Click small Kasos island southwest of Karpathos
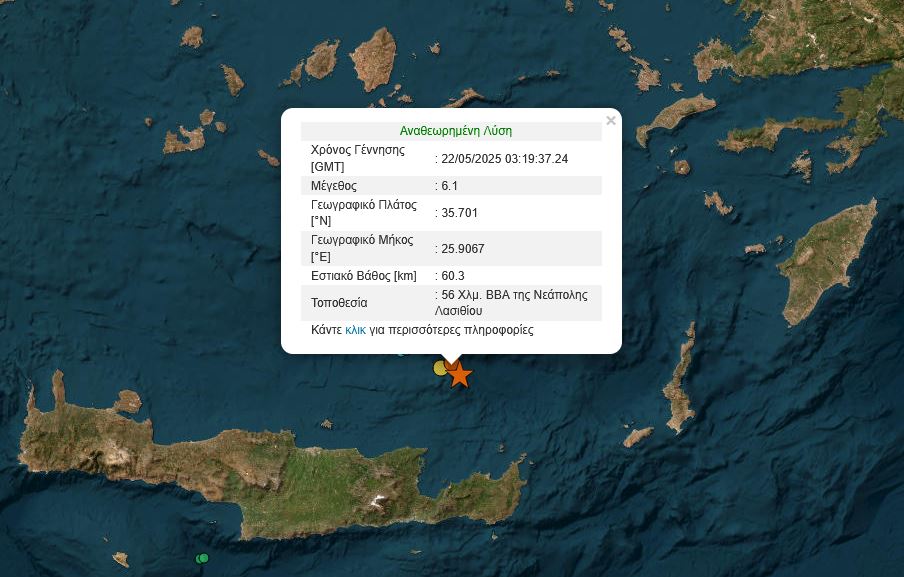 pos(637,437)
